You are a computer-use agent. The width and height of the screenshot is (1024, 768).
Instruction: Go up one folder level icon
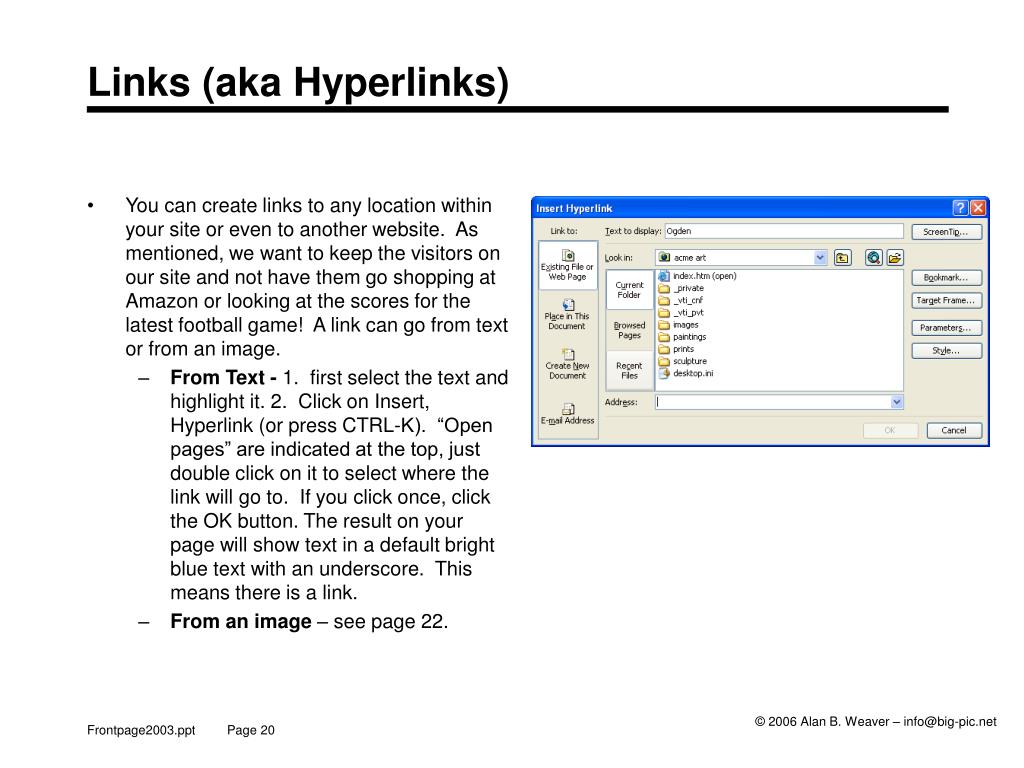(x=842, y=258)
